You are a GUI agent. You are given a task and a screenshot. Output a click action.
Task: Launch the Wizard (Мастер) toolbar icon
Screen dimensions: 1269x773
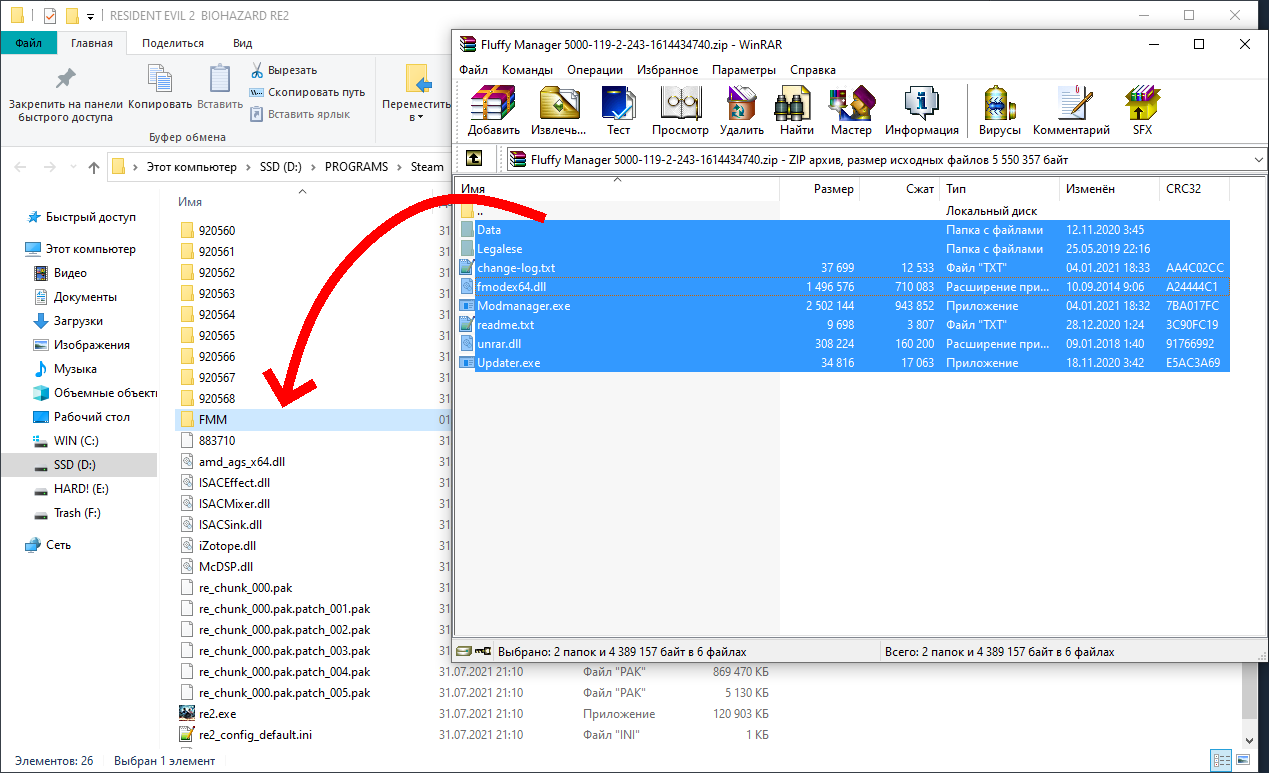tap(851, 110)
